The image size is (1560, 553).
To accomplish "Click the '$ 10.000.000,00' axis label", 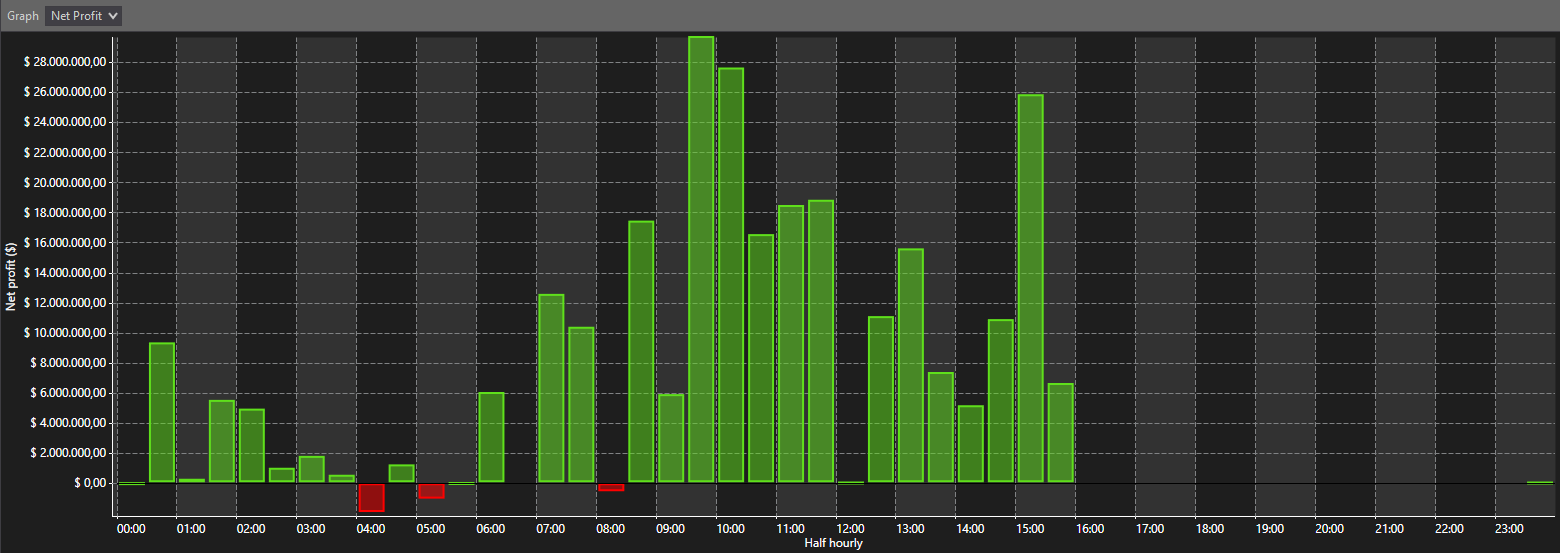I will (x=64, y=333).
